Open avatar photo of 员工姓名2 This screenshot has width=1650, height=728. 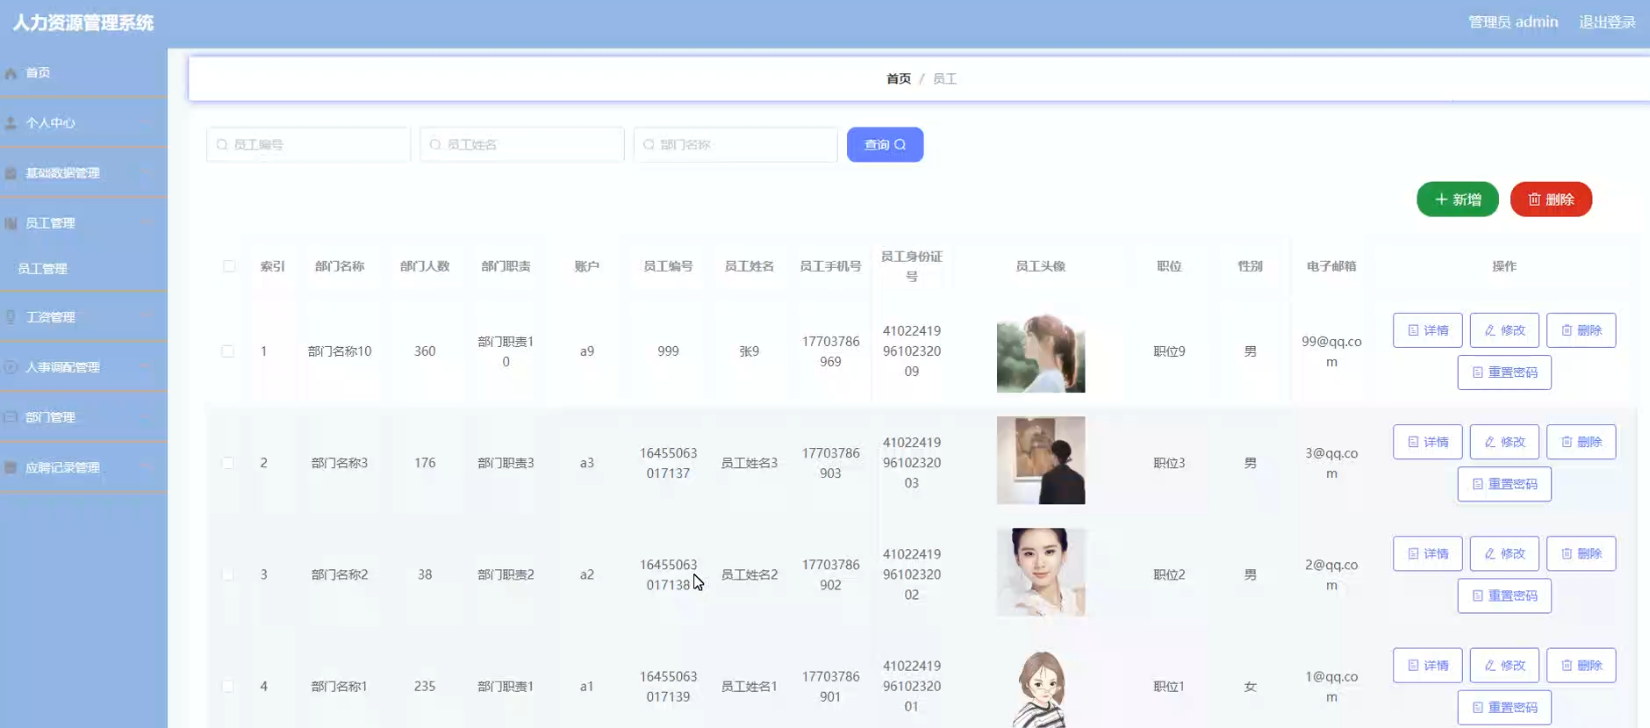1041,572
